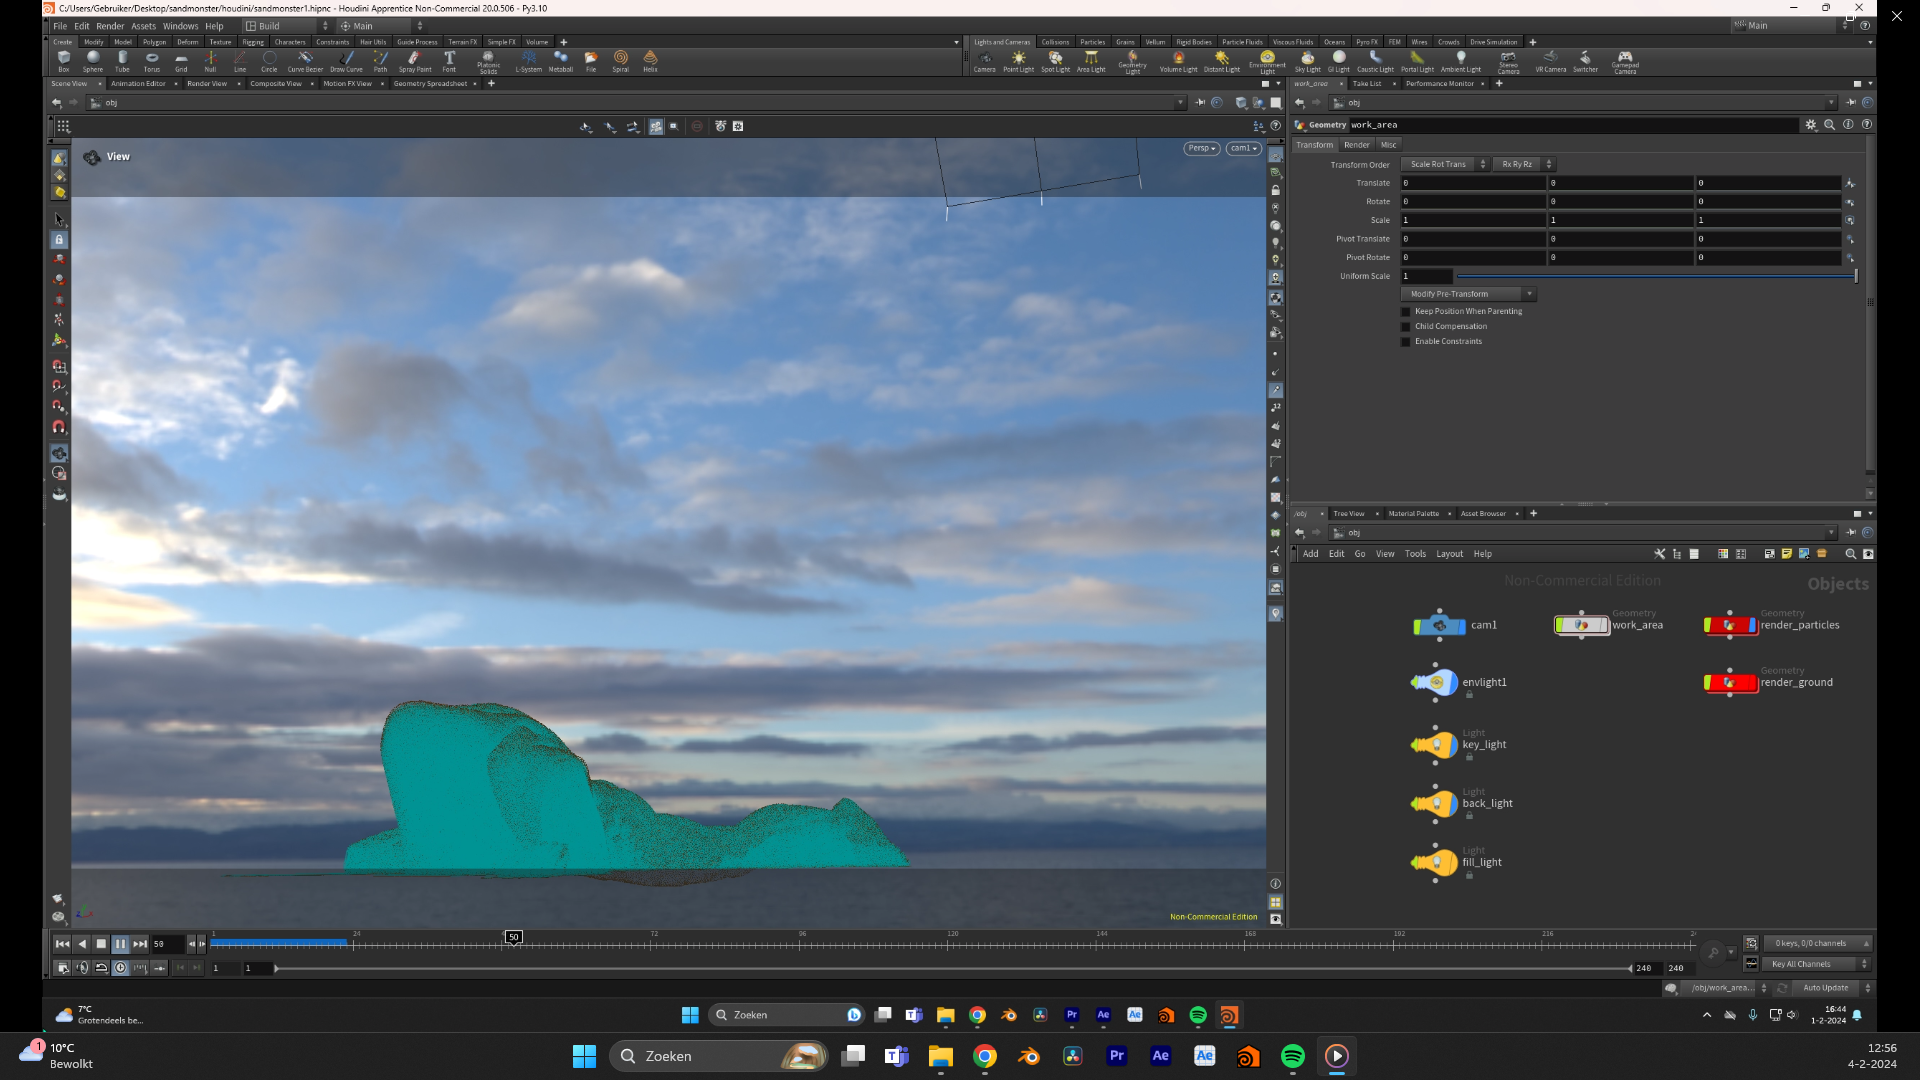The width and height of the screenshot is (1920, 1080).
Task: Open the cam1 camera dropdown in viewport
Action: (x=1243, y=149)
